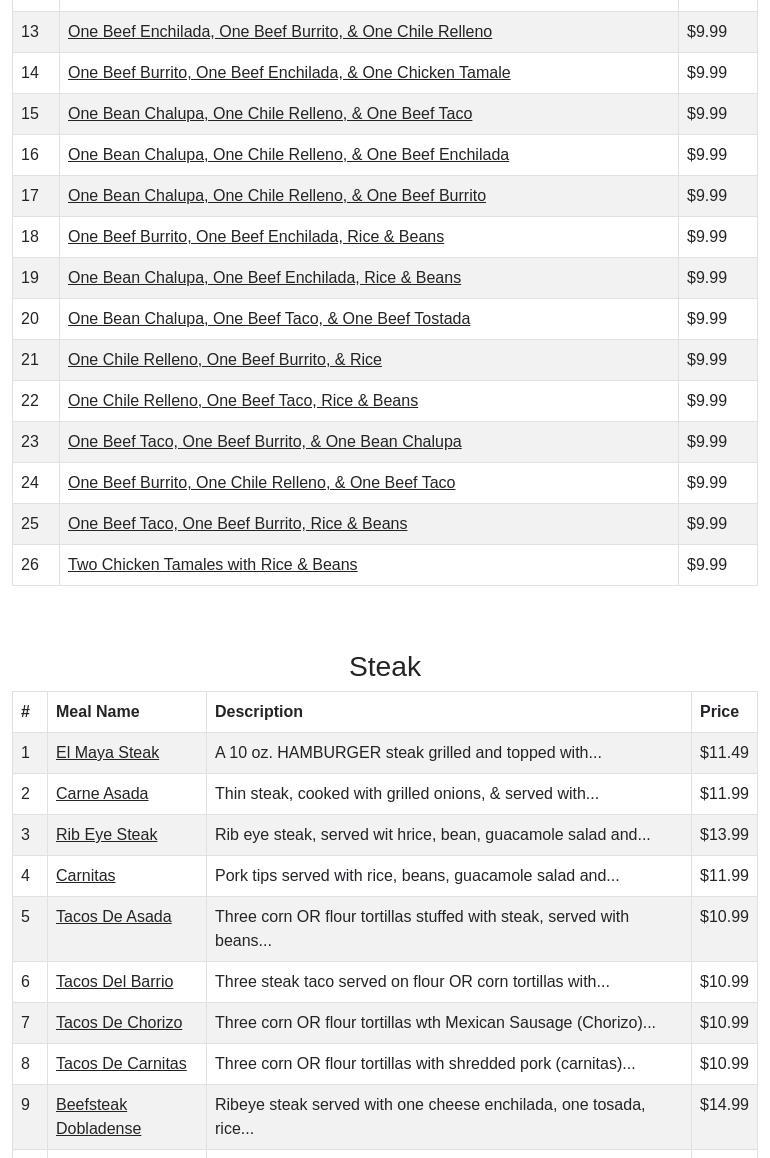Click the Description column header
770x1158 pixels.
click(x=258, y=711)
